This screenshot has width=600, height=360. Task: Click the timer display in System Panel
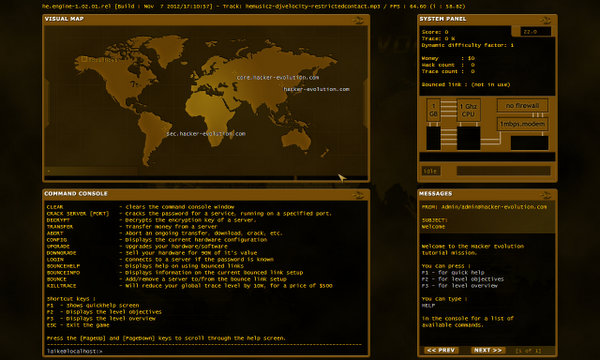click(x=536, y=32)
